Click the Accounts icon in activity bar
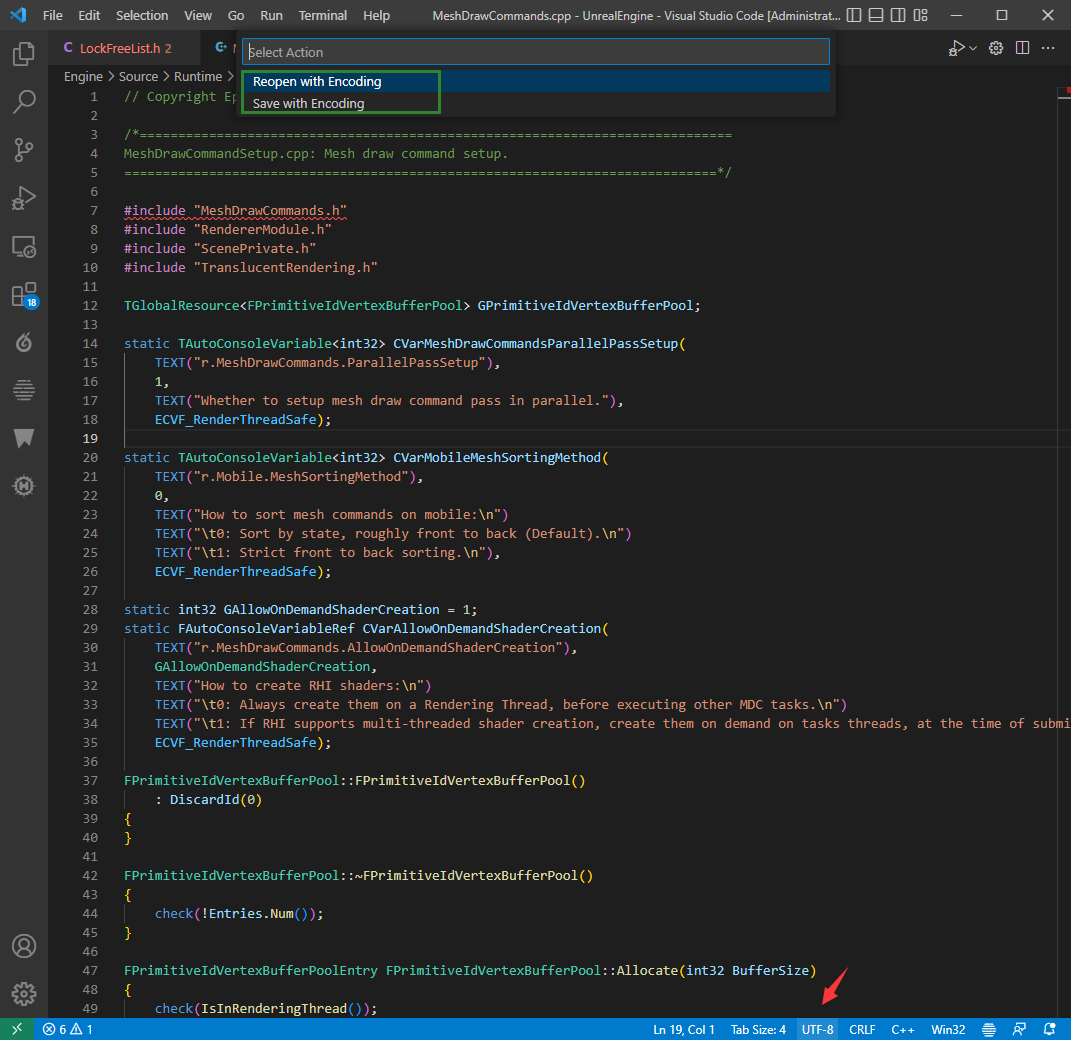 24,946
